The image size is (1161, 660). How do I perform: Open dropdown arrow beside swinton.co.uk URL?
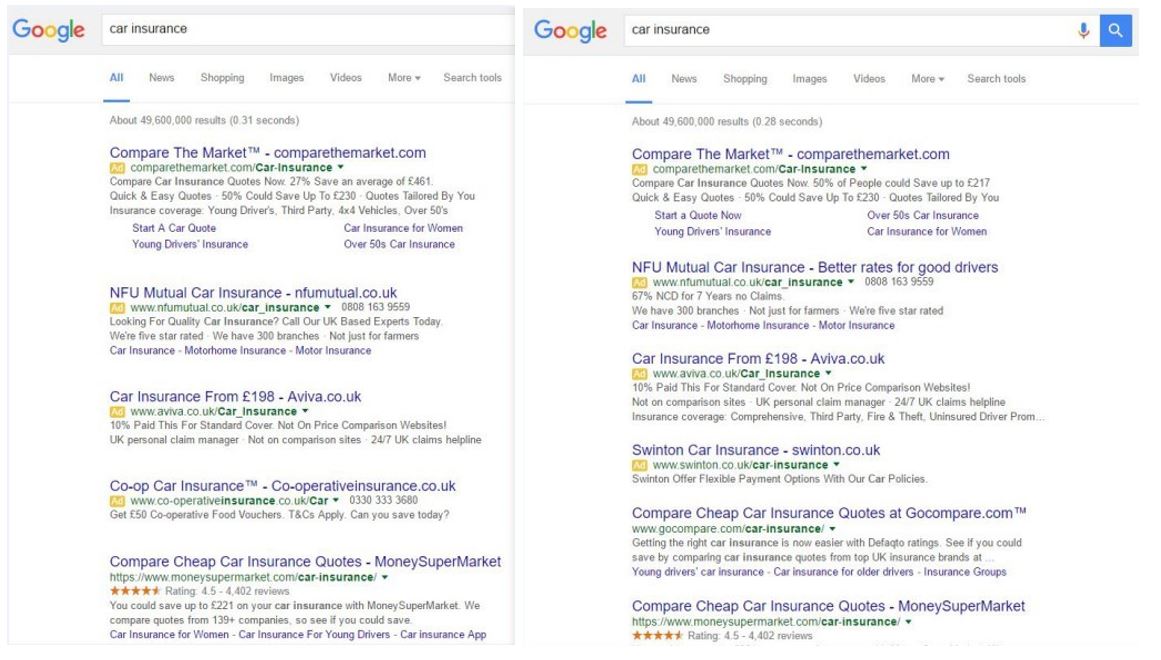836,464
